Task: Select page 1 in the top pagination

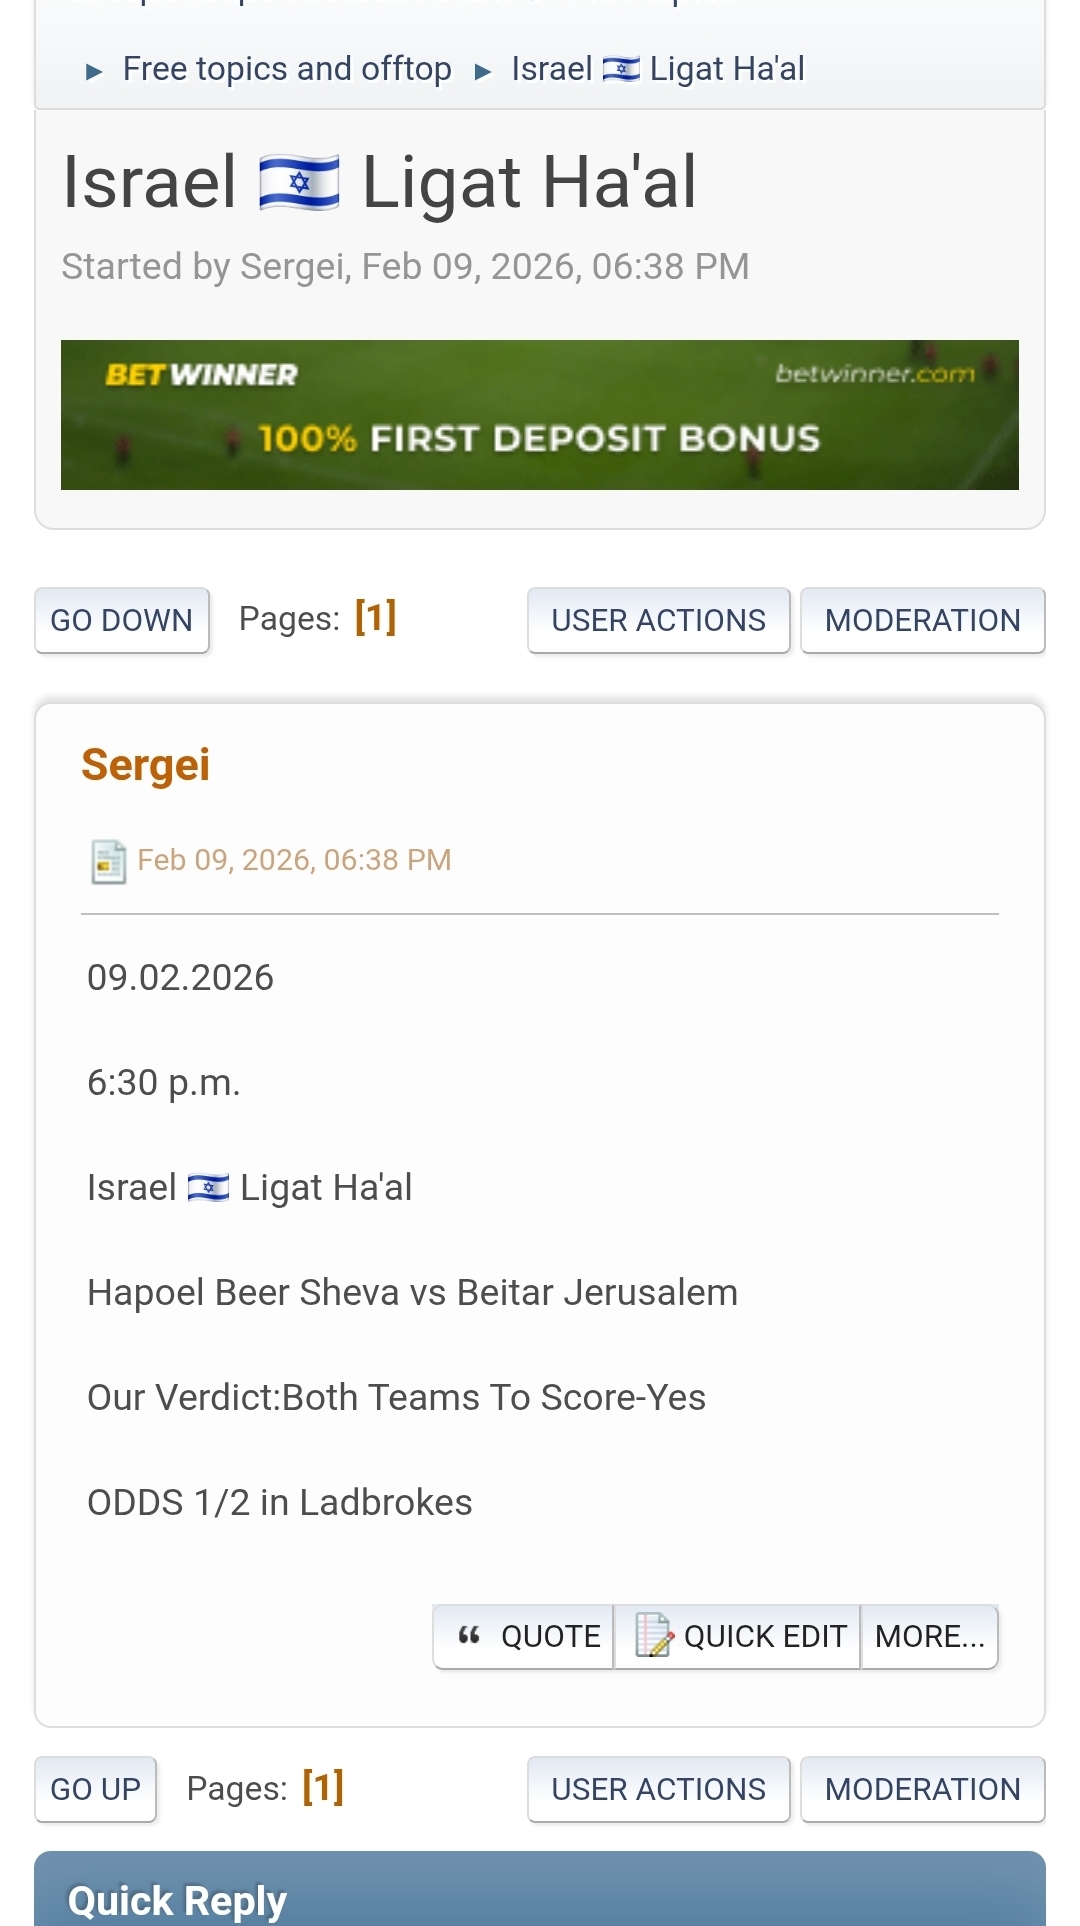Action: coord(376,618)
